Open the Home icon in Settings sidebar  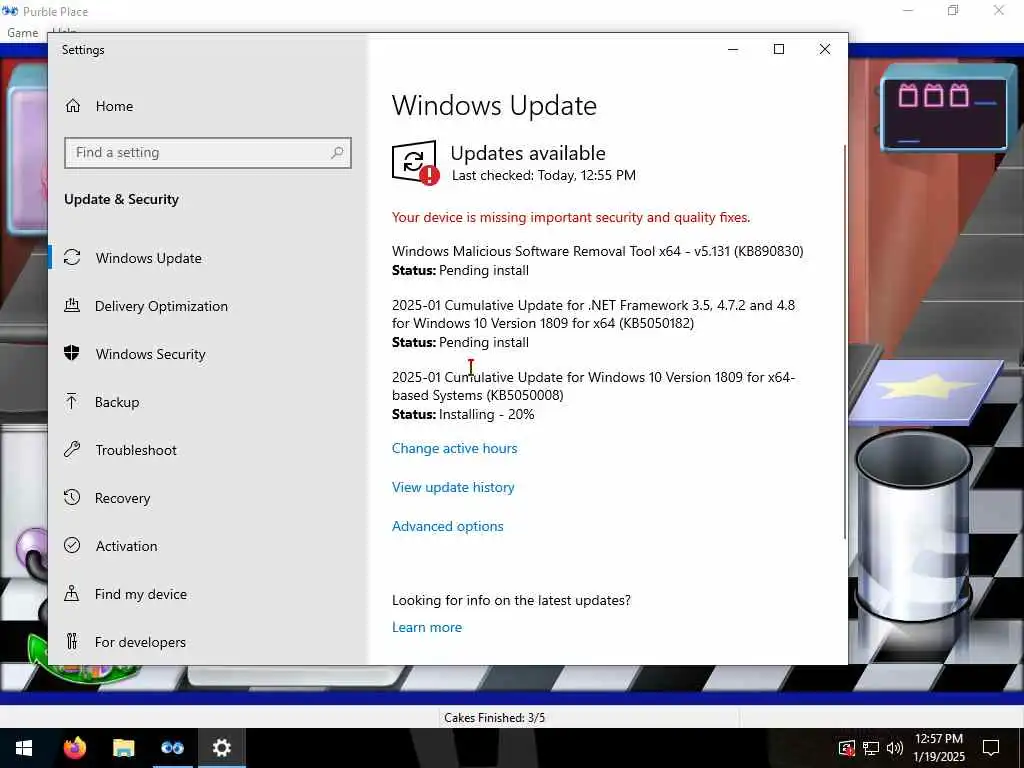pos(72,106)
